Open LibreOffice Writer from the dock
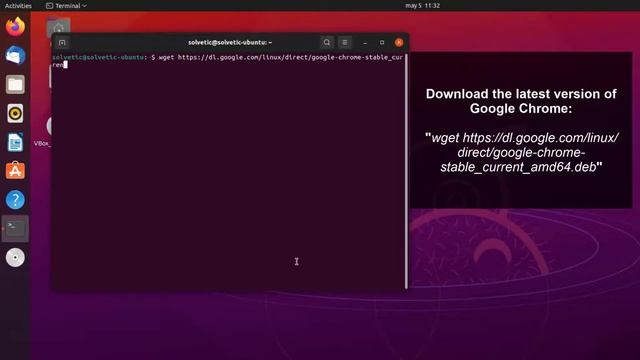Image resolution: width=640 pixels, height=360 pixels. (x=15, y=142)
